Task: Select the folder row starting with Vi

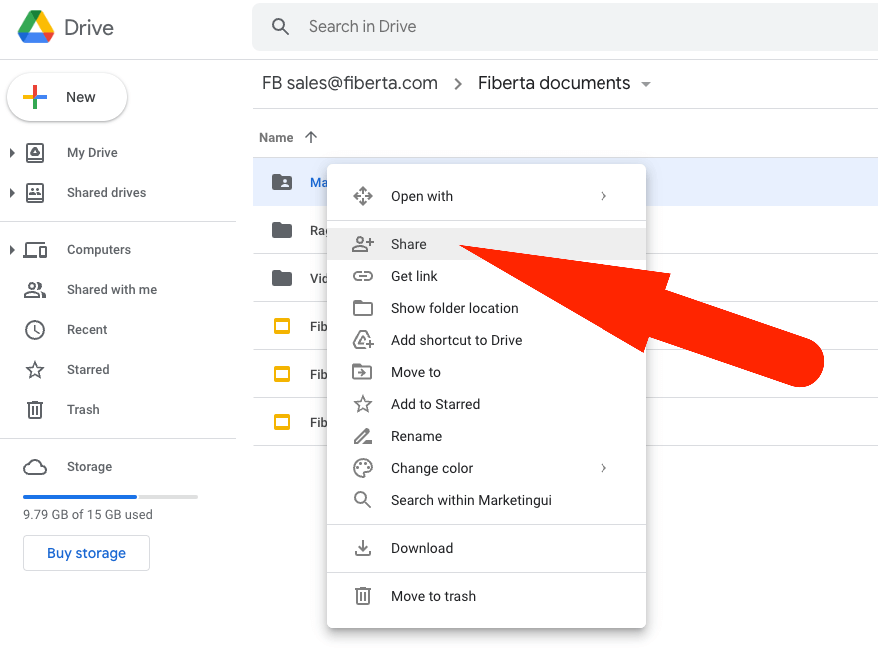Action: [290, 278]
